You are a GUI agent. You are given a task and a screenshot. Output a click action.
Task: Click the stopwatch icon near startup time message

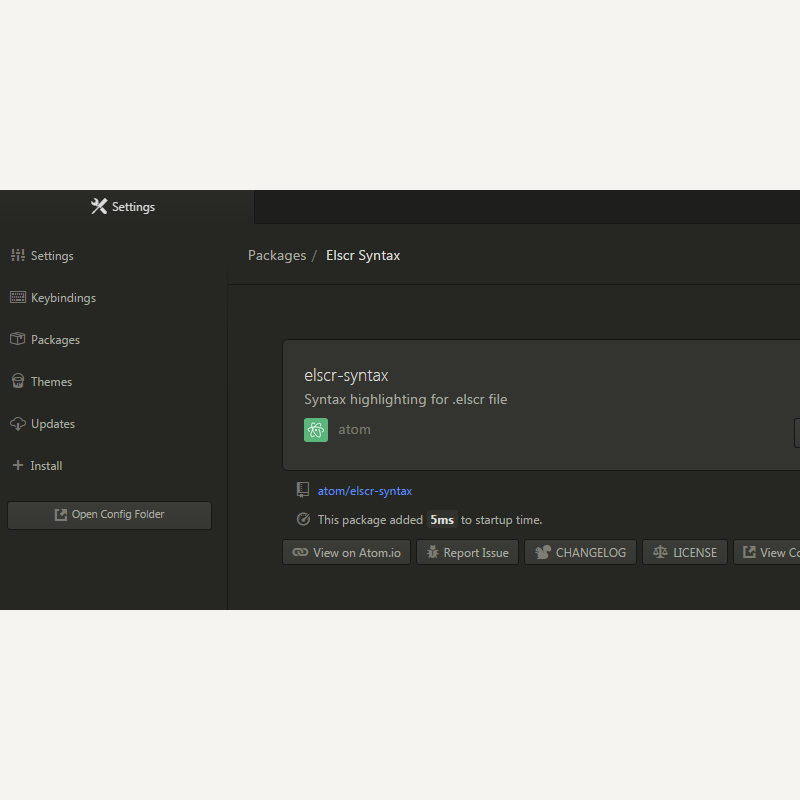click(x=303, y=519)
